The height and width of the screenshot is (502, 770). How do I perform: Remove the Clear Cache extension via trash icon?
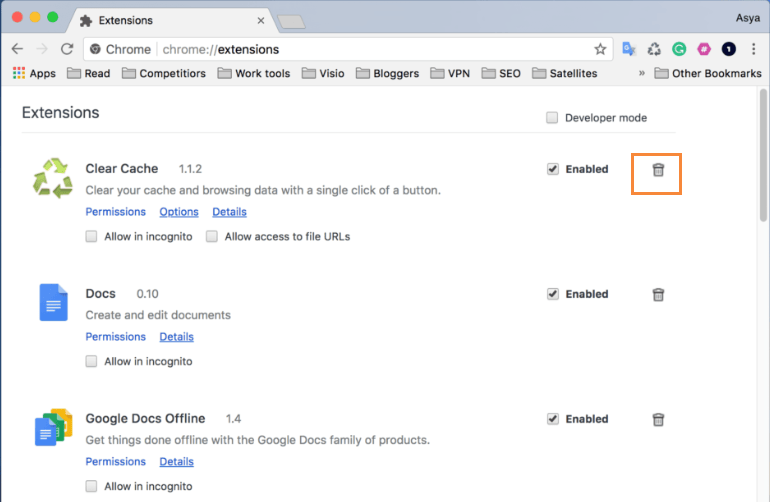click(658, 169)
